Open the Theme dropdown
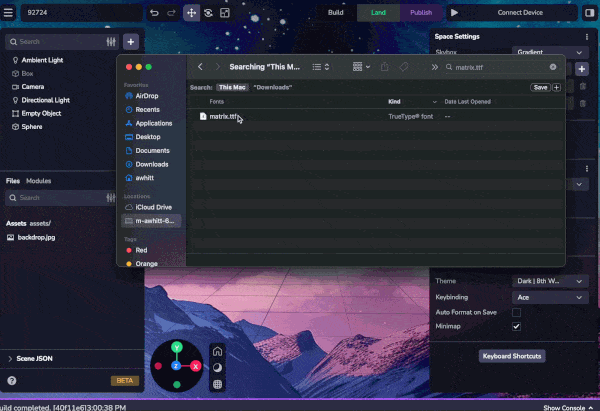600x411 pixels. pyautogui.click(x=548, y=281)
